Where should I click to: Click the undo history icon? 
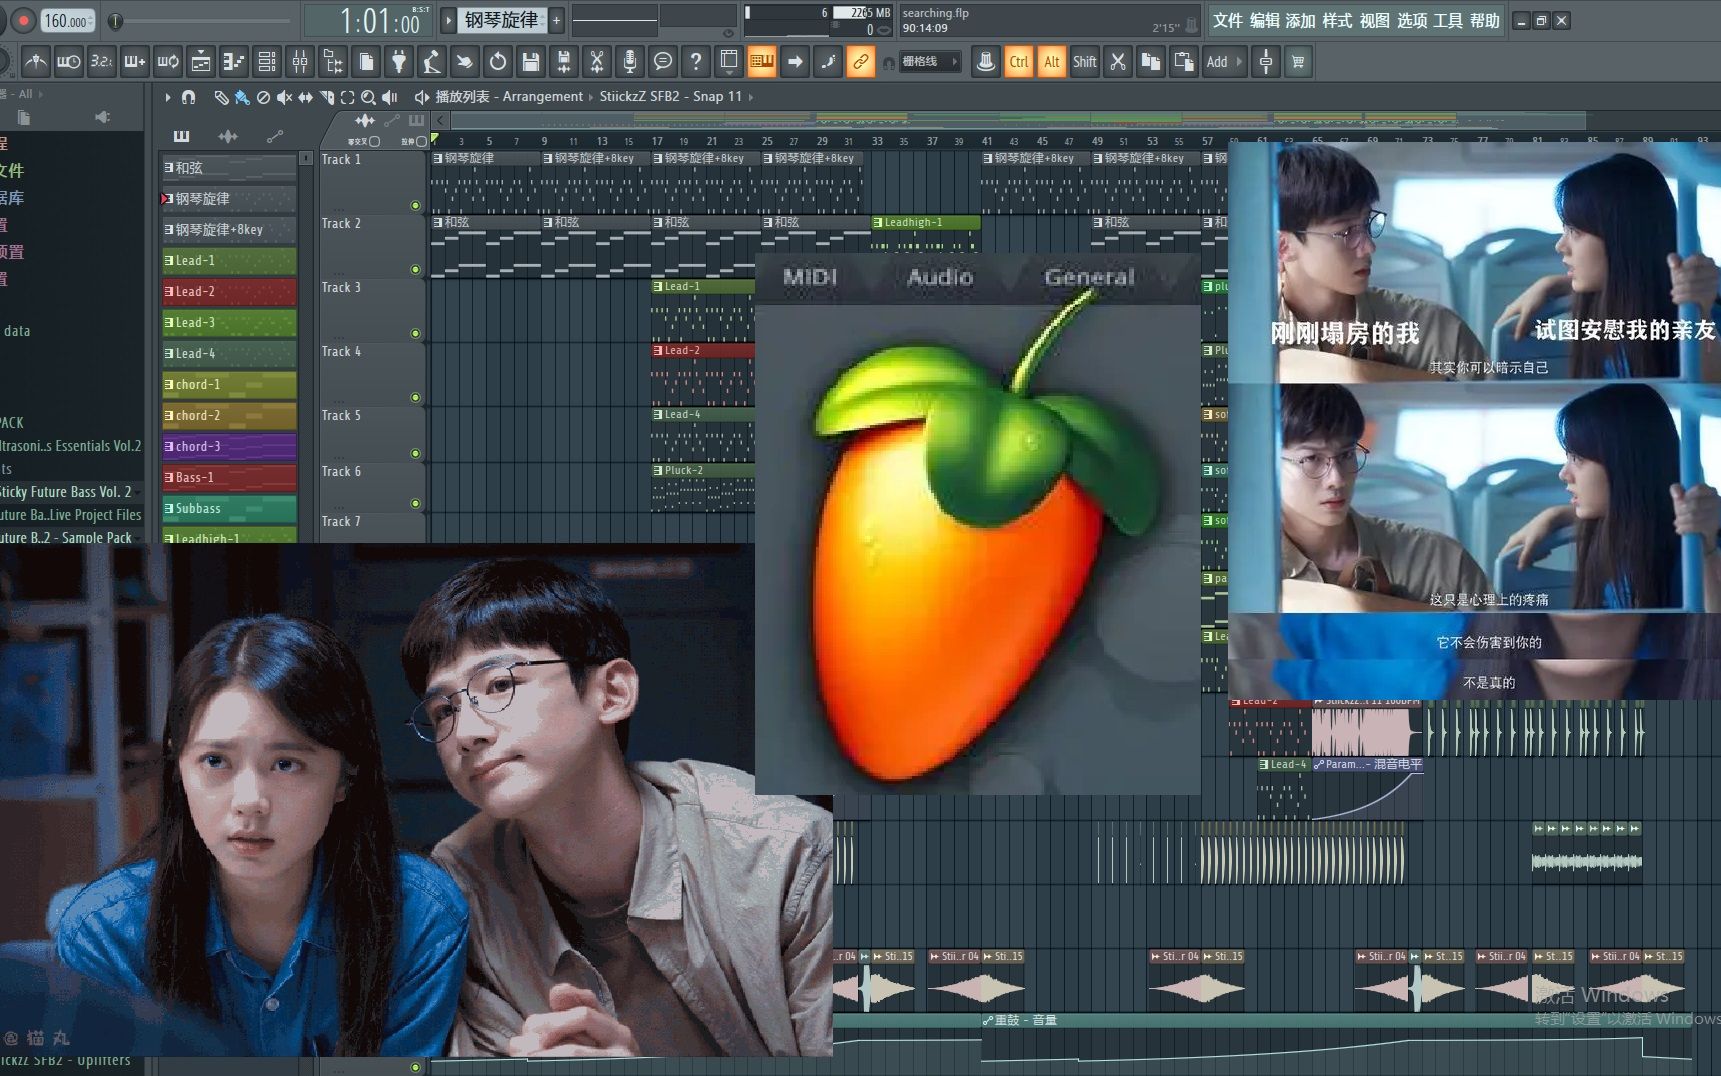[498, 62]
